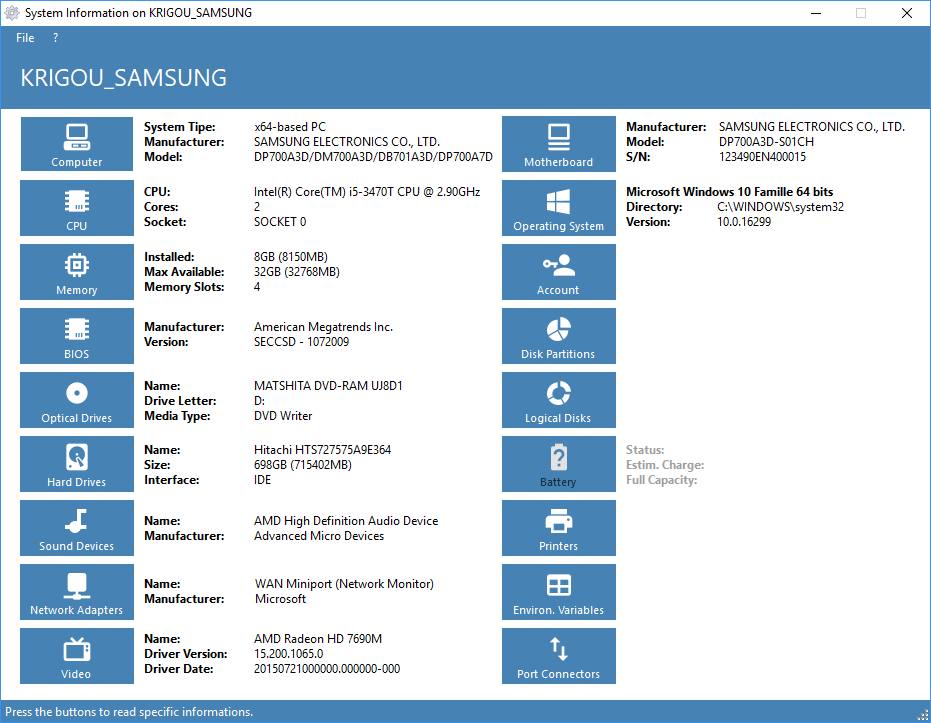Open the Memory details tile
931x723 pixels.
(77, 272)
